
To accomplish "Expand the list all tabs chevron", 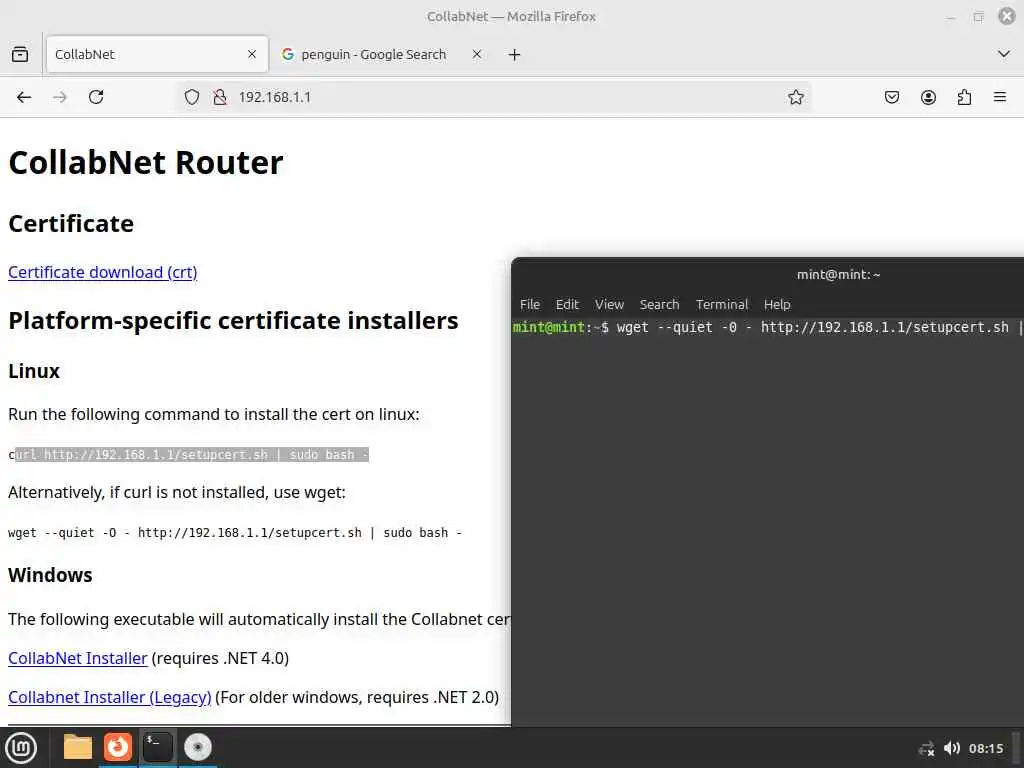I will pos(1004,54).
